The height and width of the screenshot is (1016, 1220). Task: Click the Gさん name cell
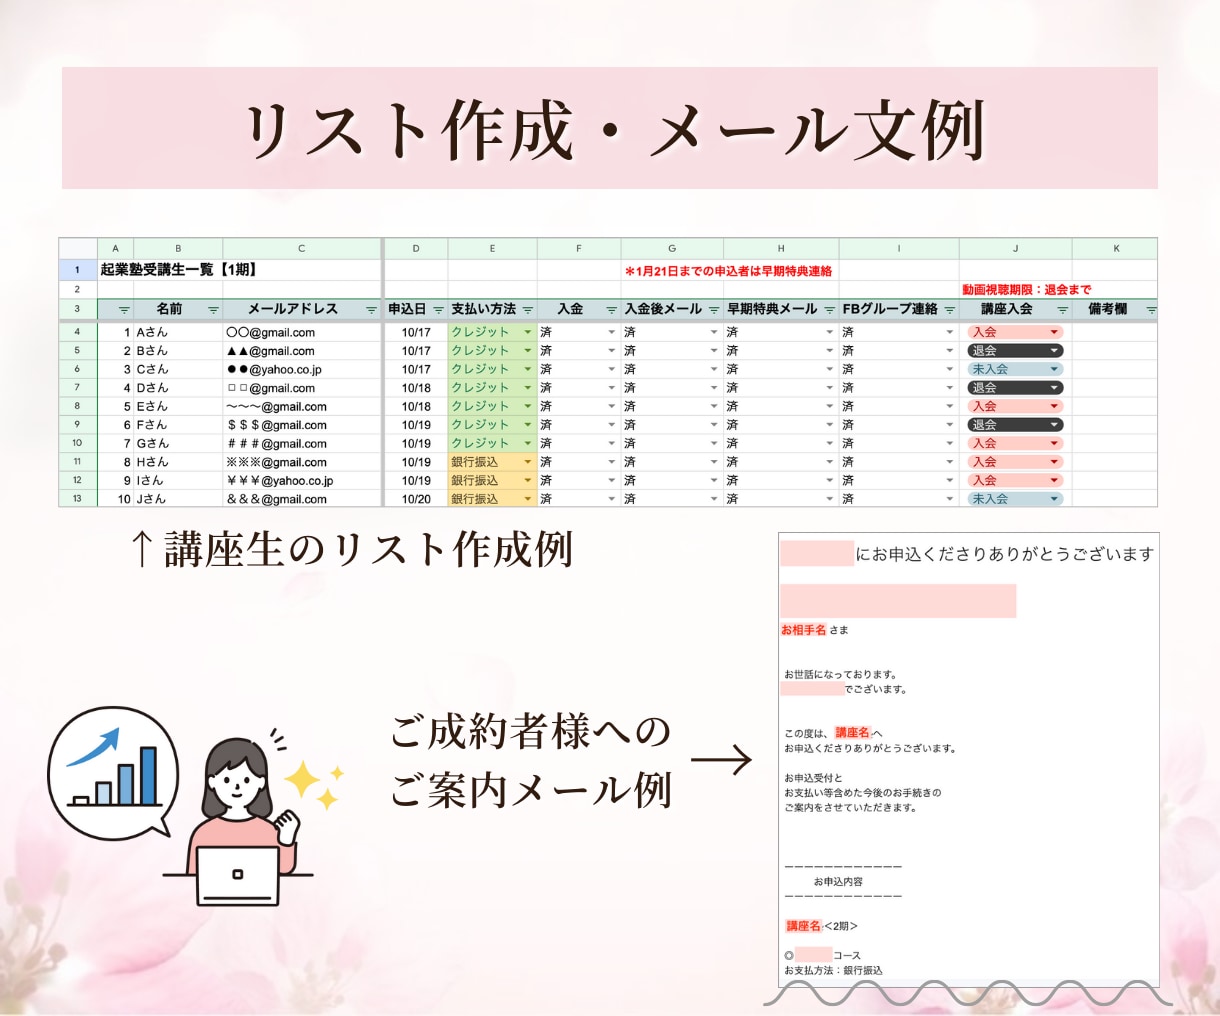[x=178, y=443]
